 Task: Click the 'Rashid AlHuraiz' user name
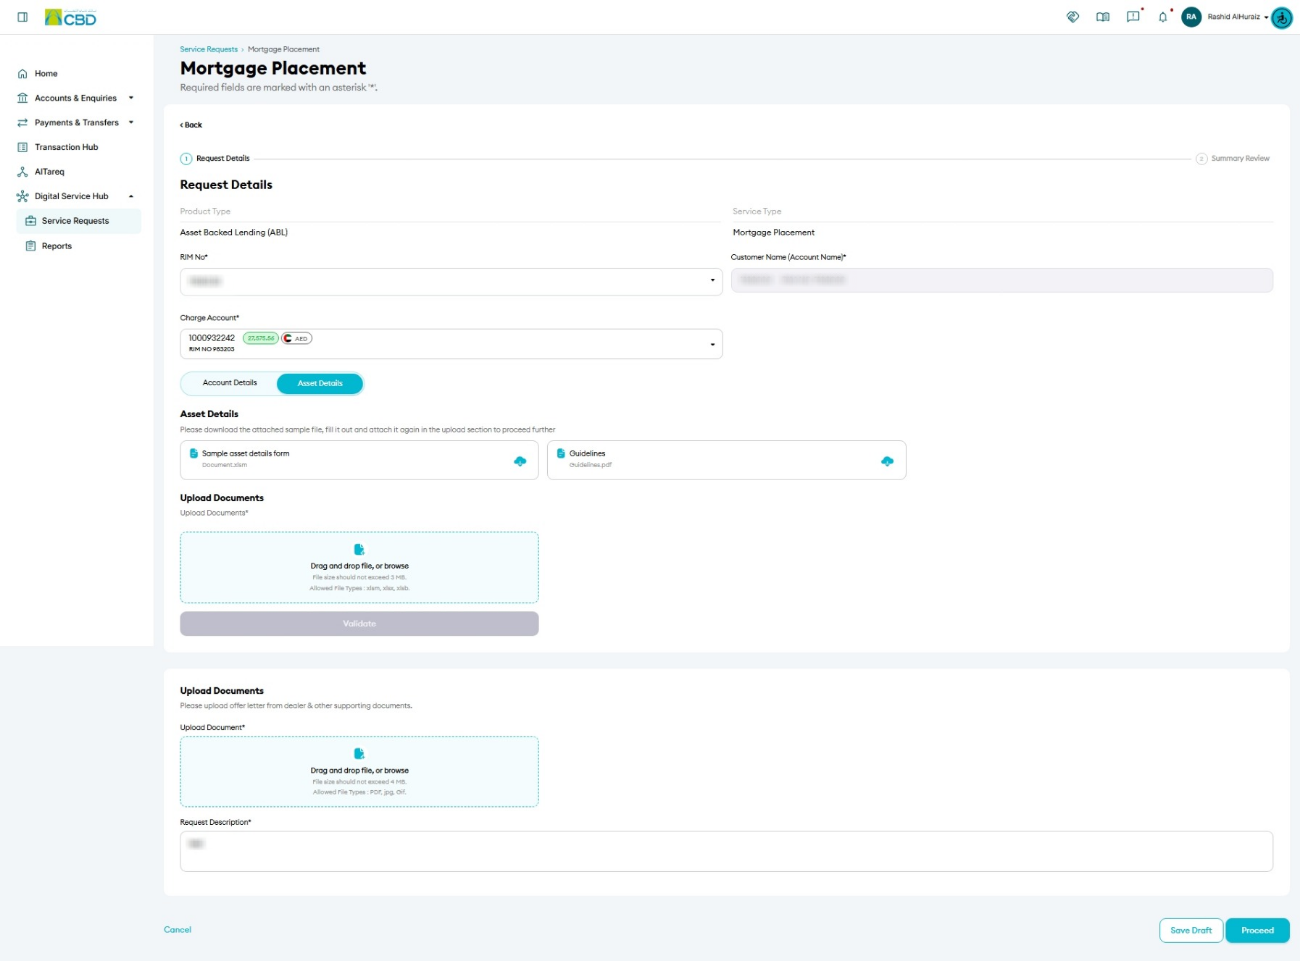(1234, 17)
